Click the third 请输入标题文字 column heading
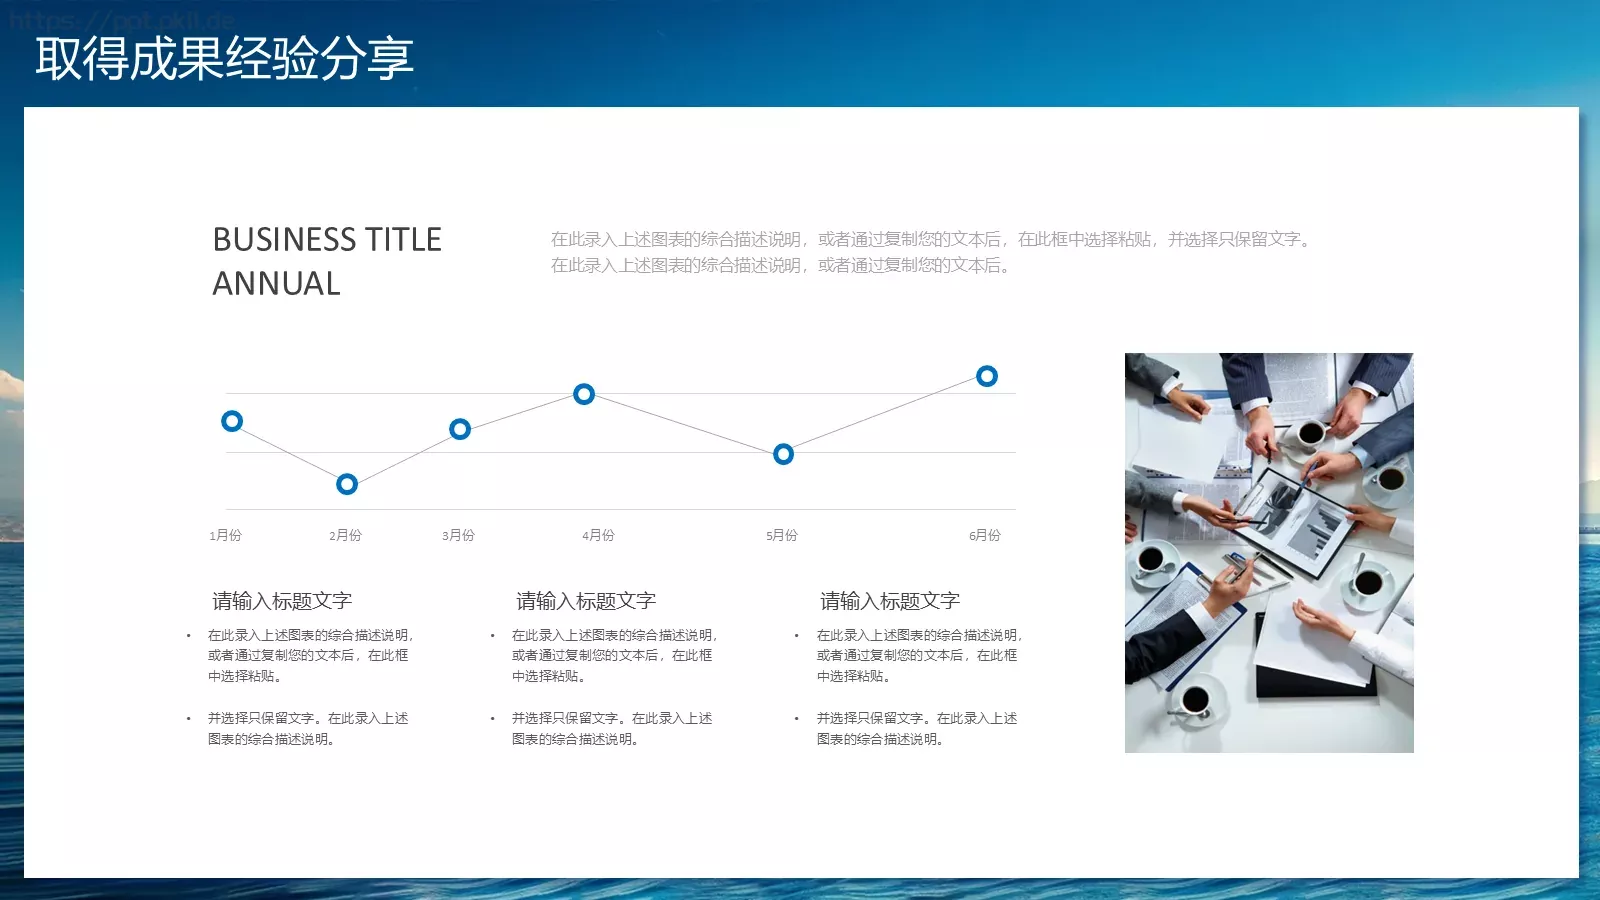This screenshot has width=1600, height=900. coord(890,601)
